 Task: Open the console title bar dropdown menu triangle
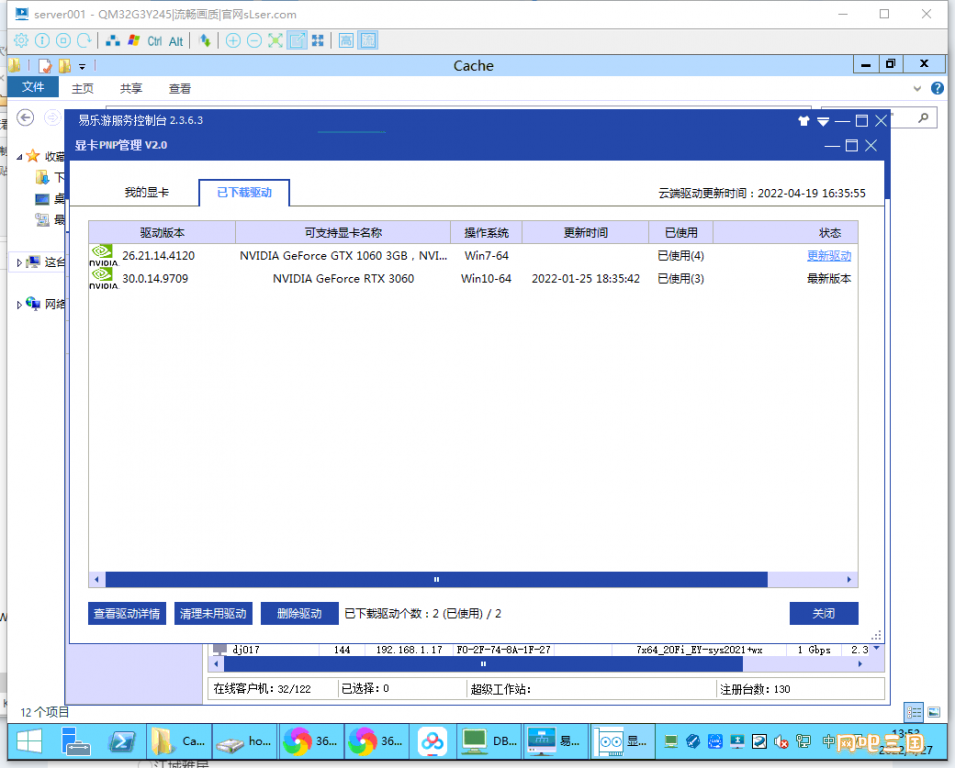point(823,122)
